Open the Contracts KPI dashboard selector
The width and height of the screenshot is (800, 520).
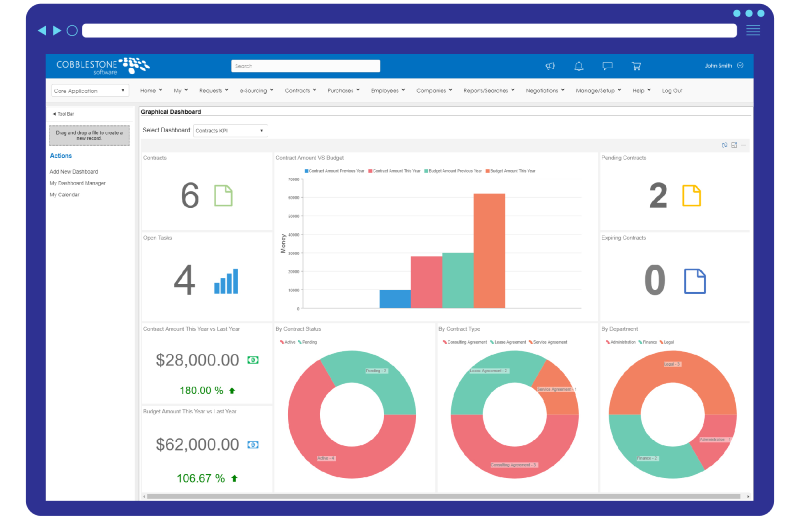click(x=230, y=131)
